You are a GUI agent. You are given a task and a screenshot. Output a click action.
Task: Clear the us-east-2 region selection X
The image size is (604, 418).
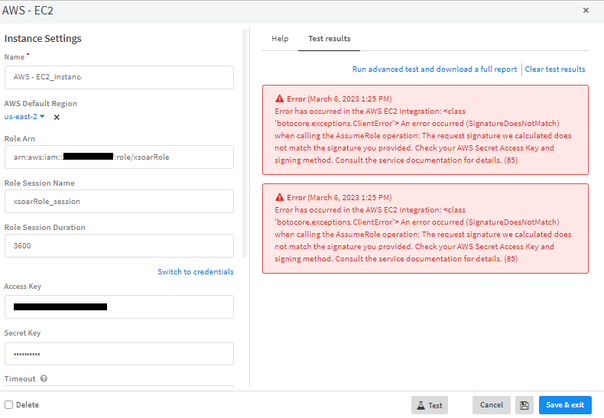[x=57, y=117]
